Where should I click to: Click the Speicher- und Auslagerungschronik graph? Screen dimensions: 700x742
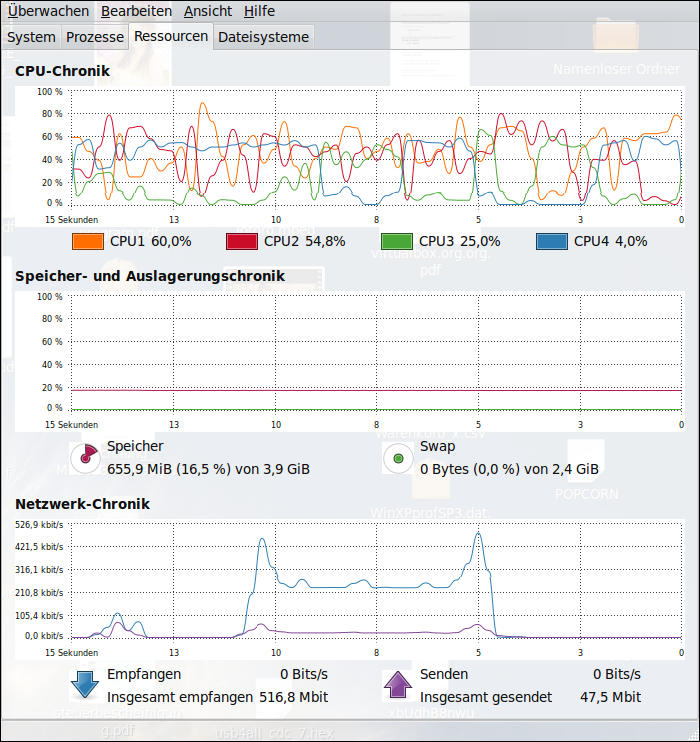[376, 352]
